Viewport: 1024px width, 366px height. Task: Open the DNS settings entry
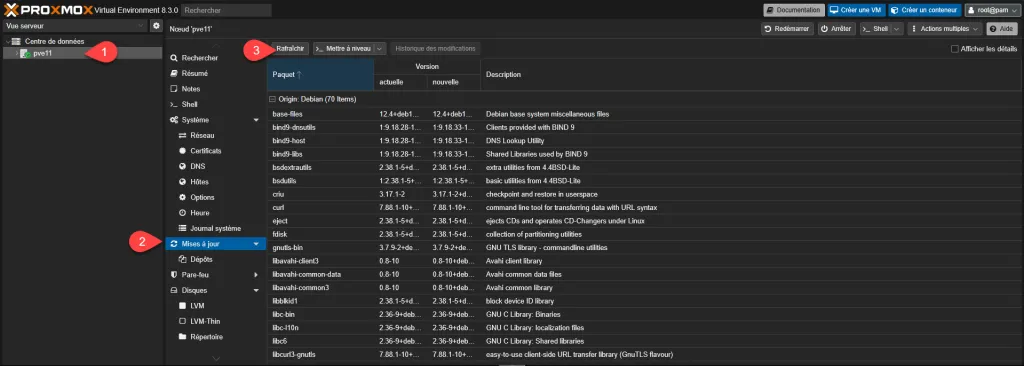click(x=197, y=166)
